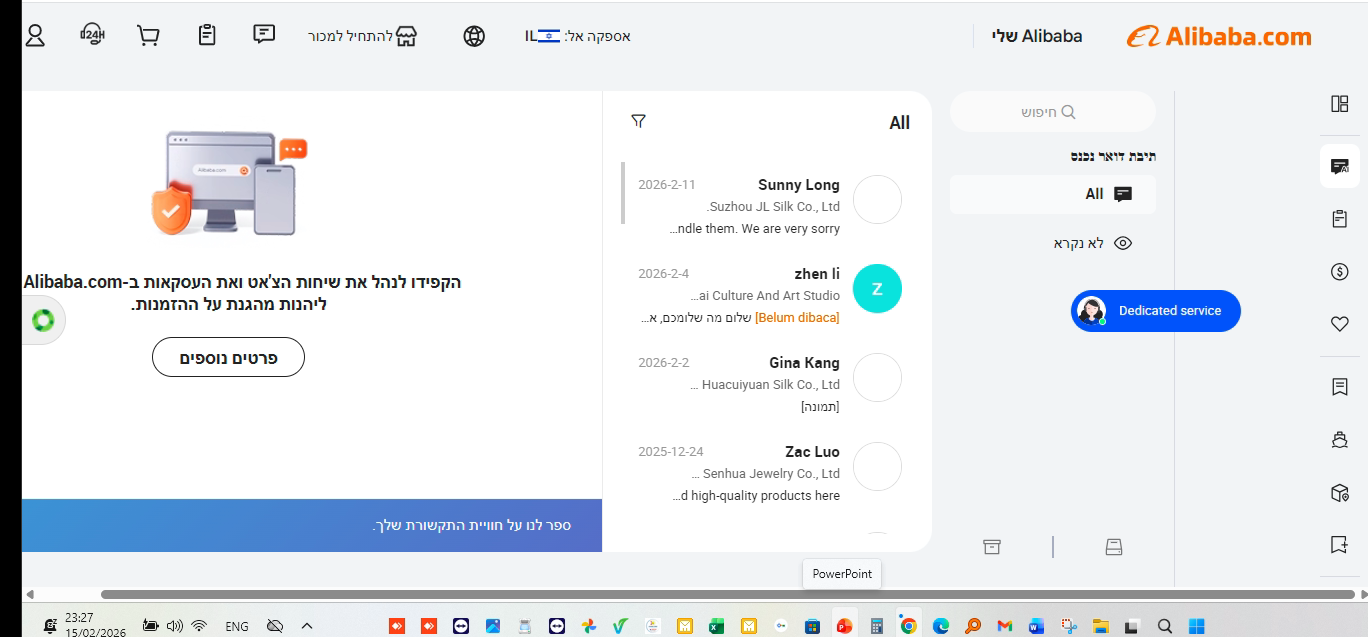Open the archive box icon below inbox
This screenshot has width=1368, height=637.
[992, 547]
